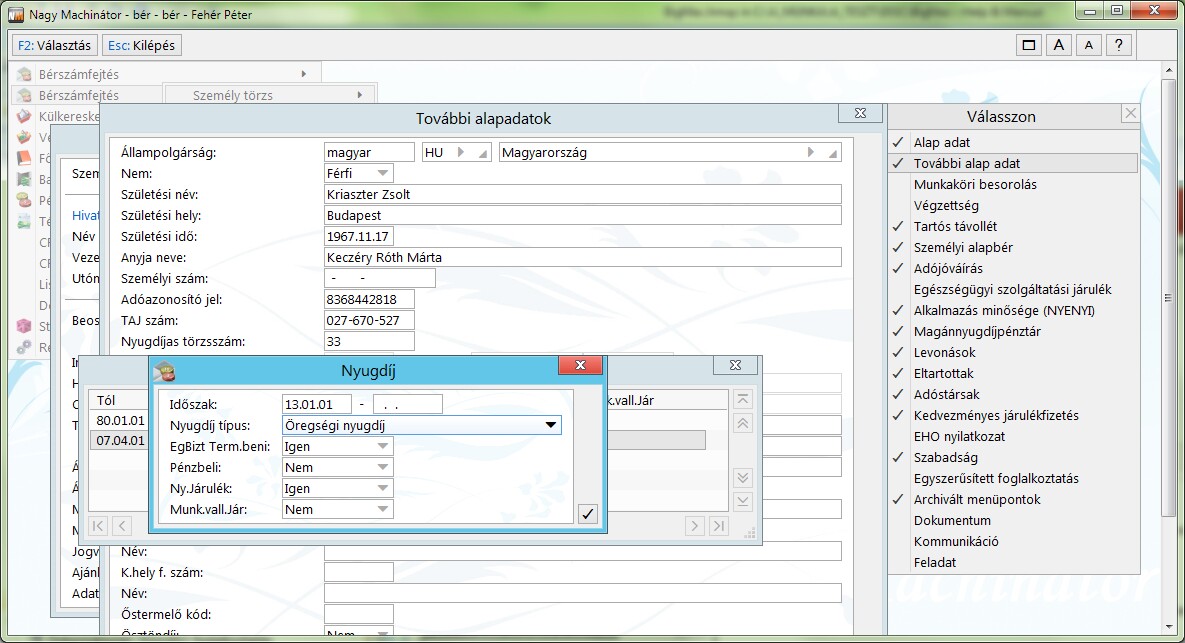The height and width of the screenshot is (643, 1185).
Task: Choose Személyi alapbér from the Válasszon list
Action: 963,247
